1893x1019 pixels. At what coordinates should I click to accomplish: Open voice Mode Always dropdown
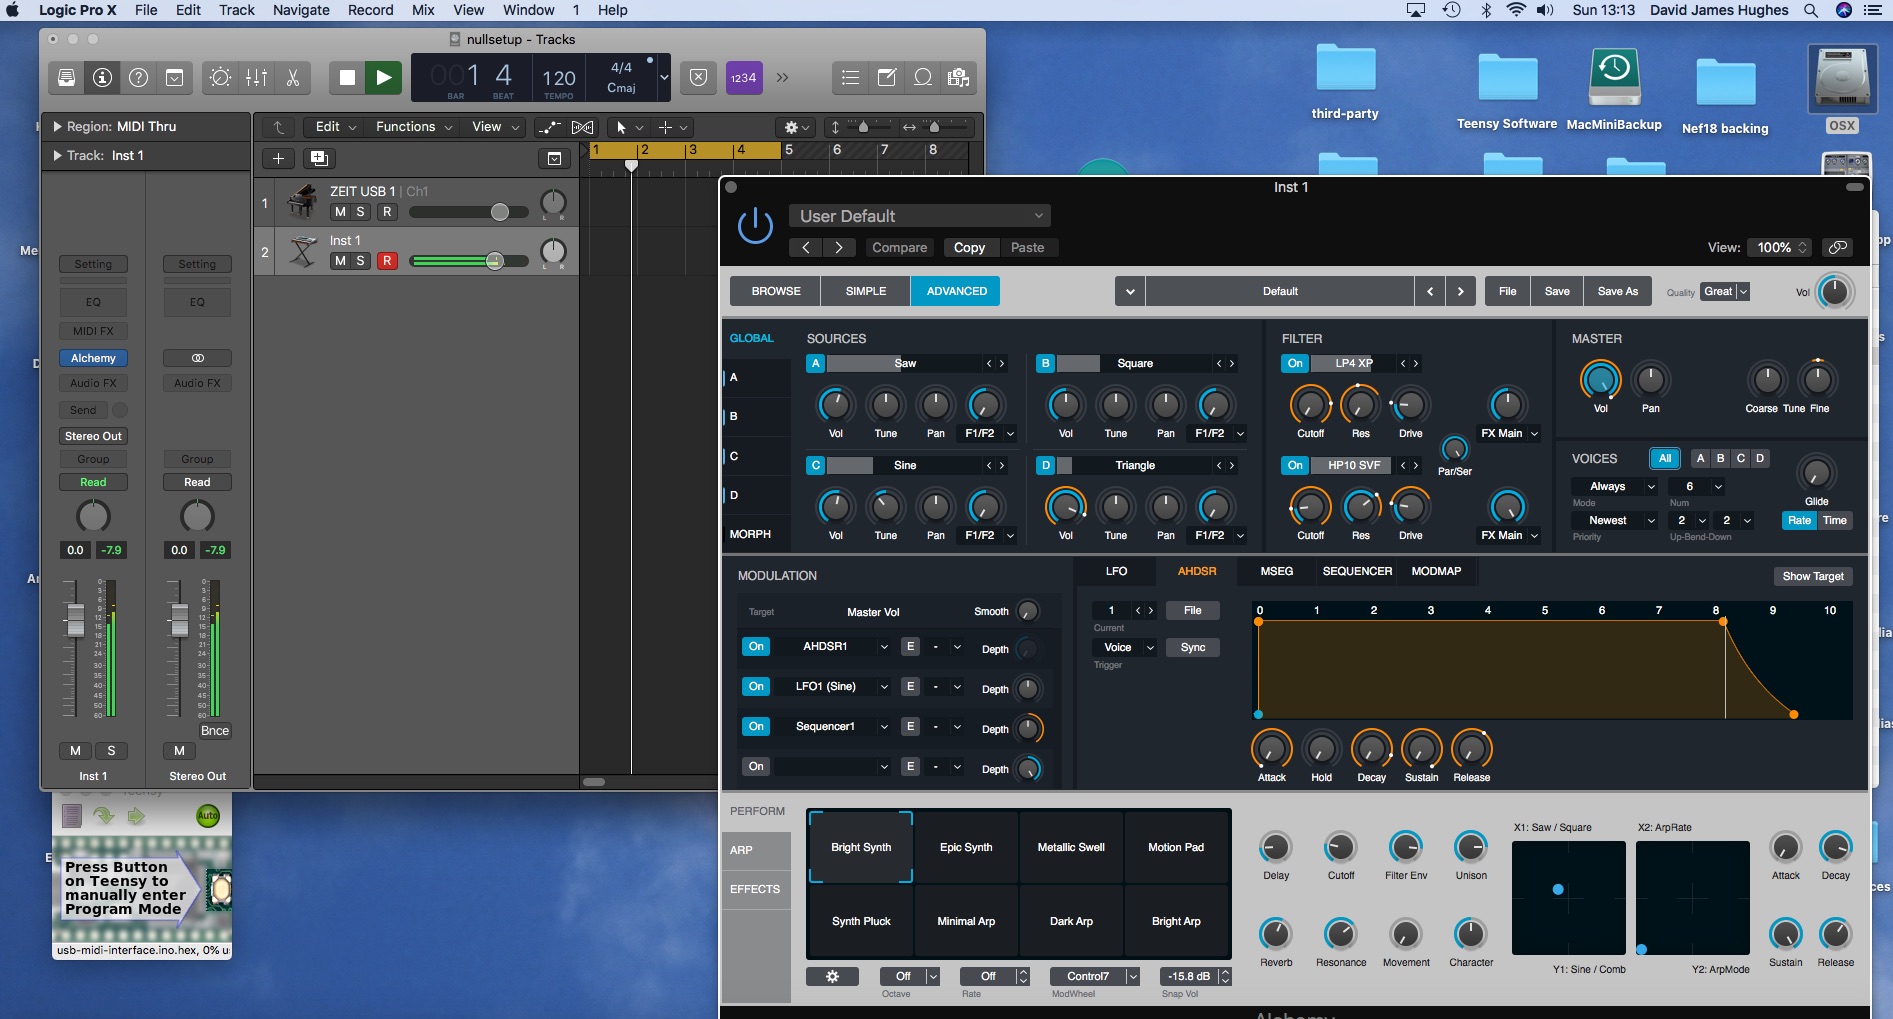(1615, 487)
